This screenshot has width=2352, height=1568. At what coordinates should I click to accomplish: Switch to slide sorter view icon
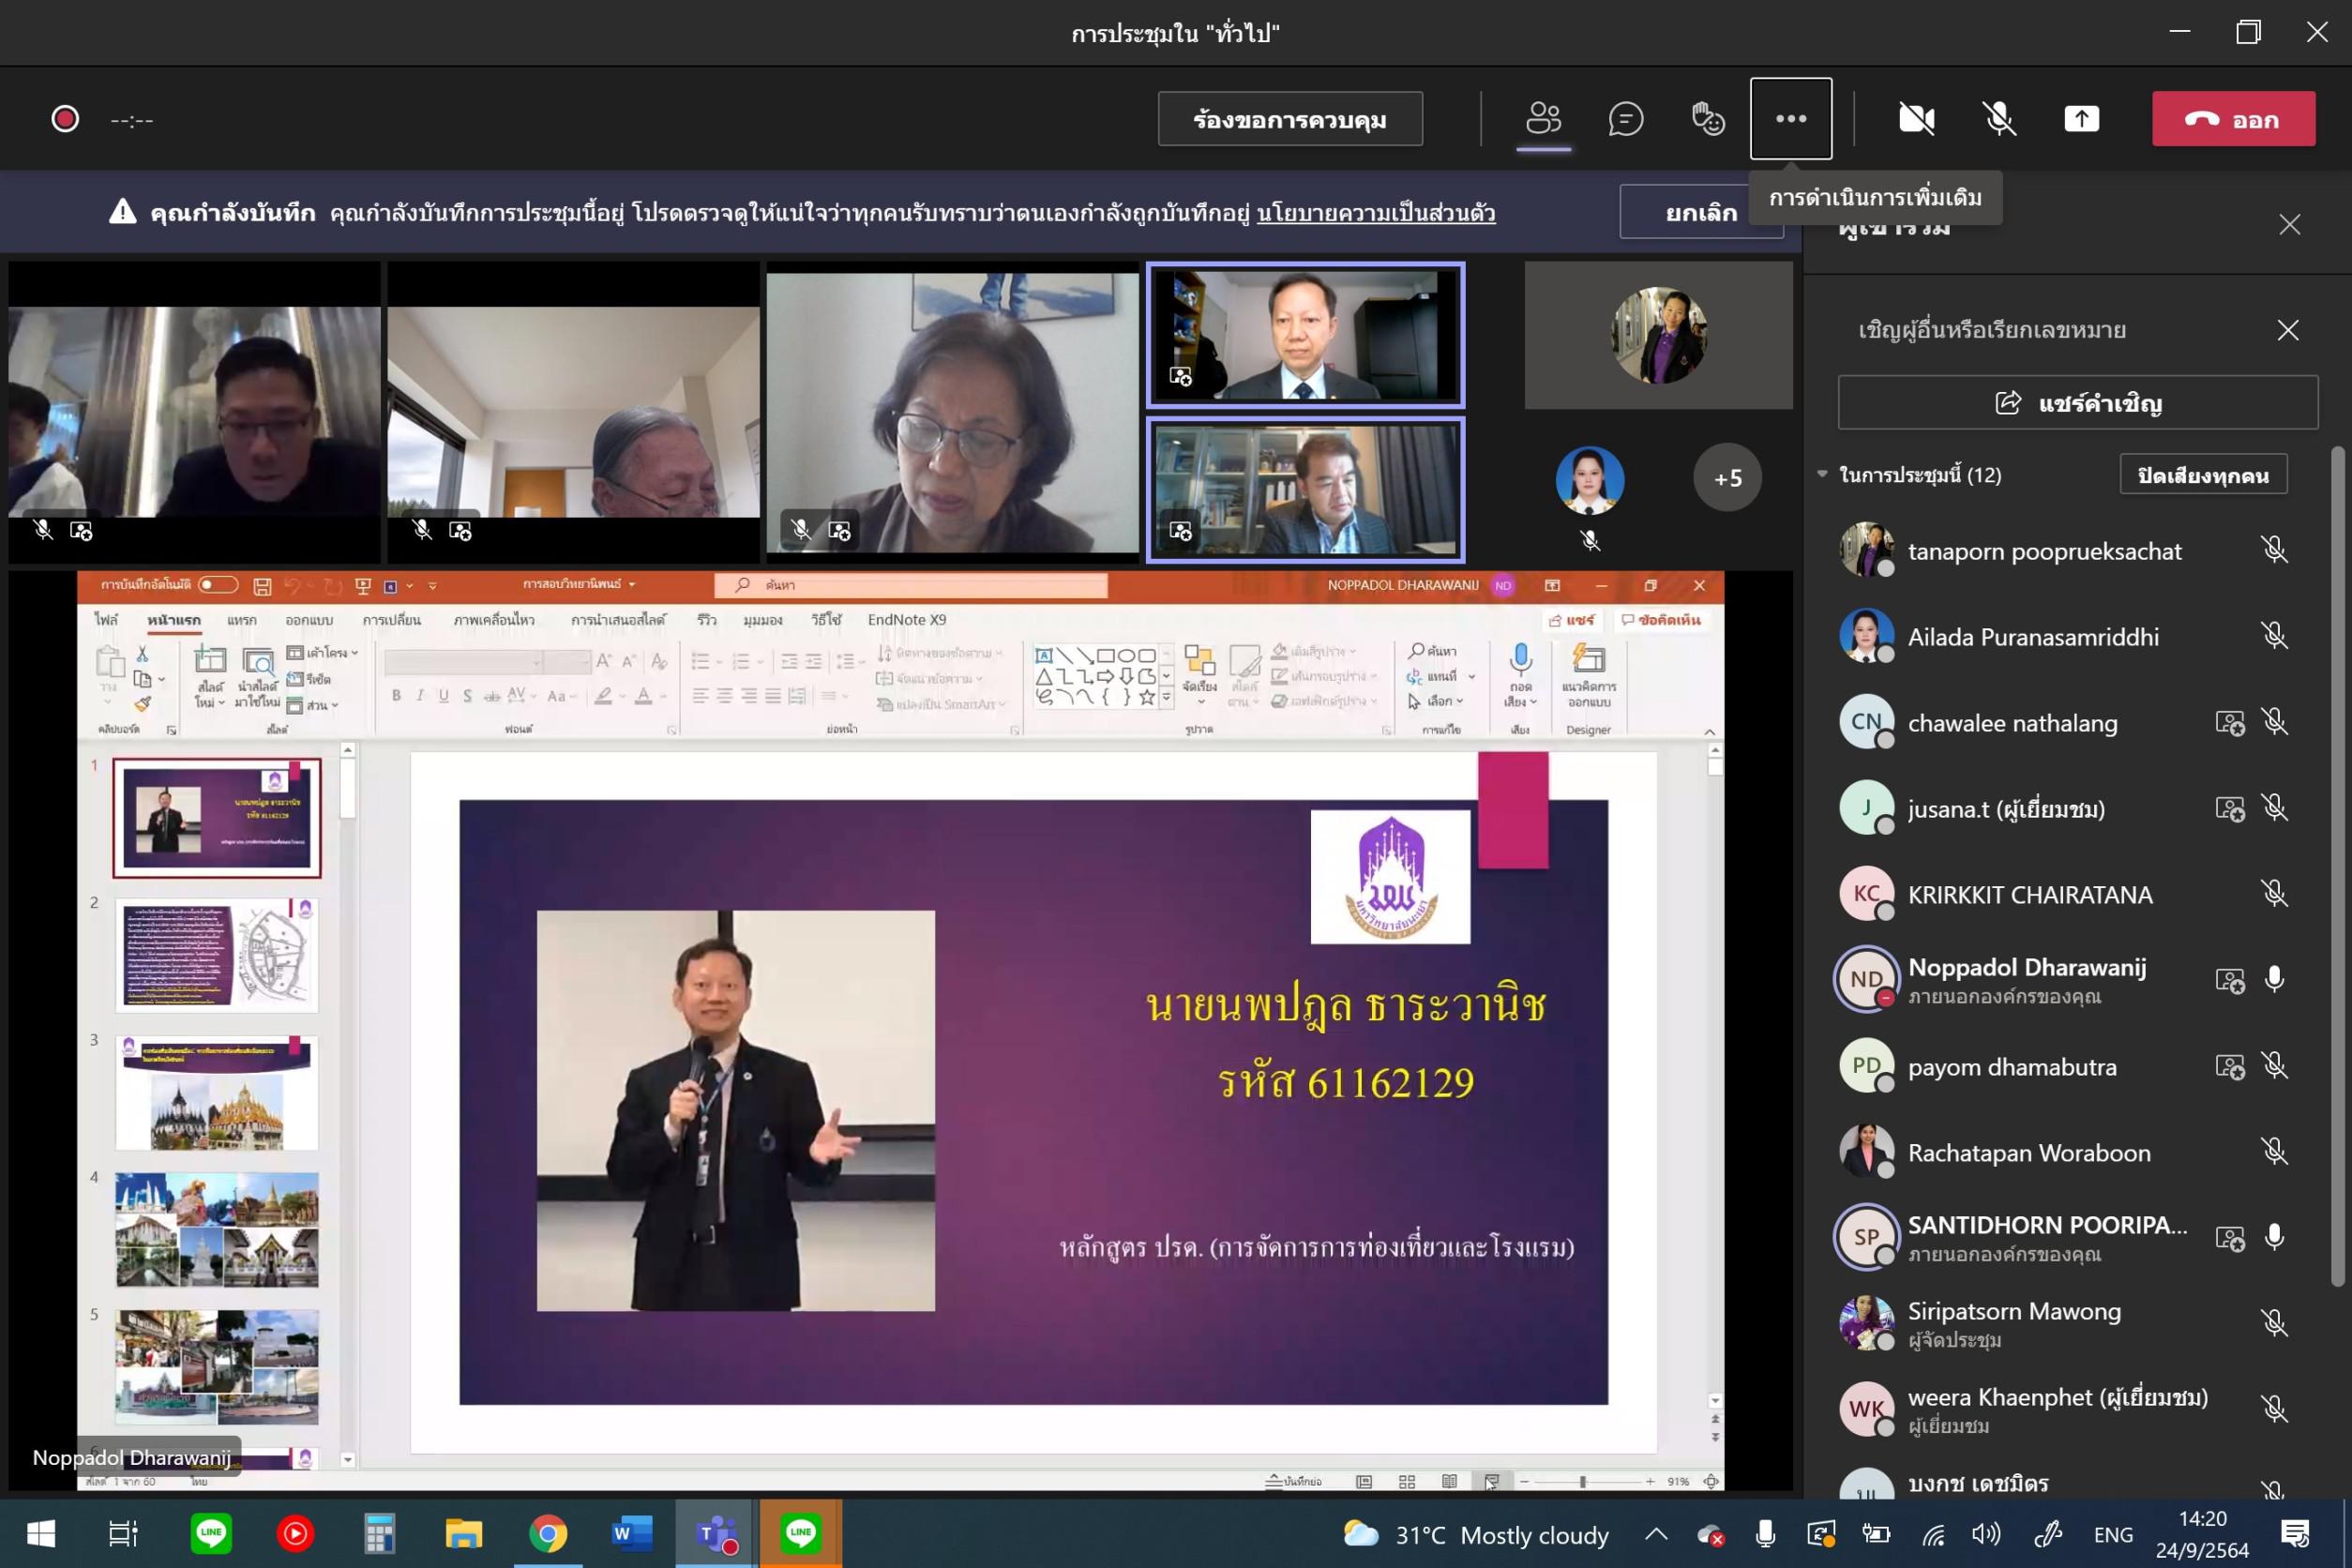coord(1407,1481)
